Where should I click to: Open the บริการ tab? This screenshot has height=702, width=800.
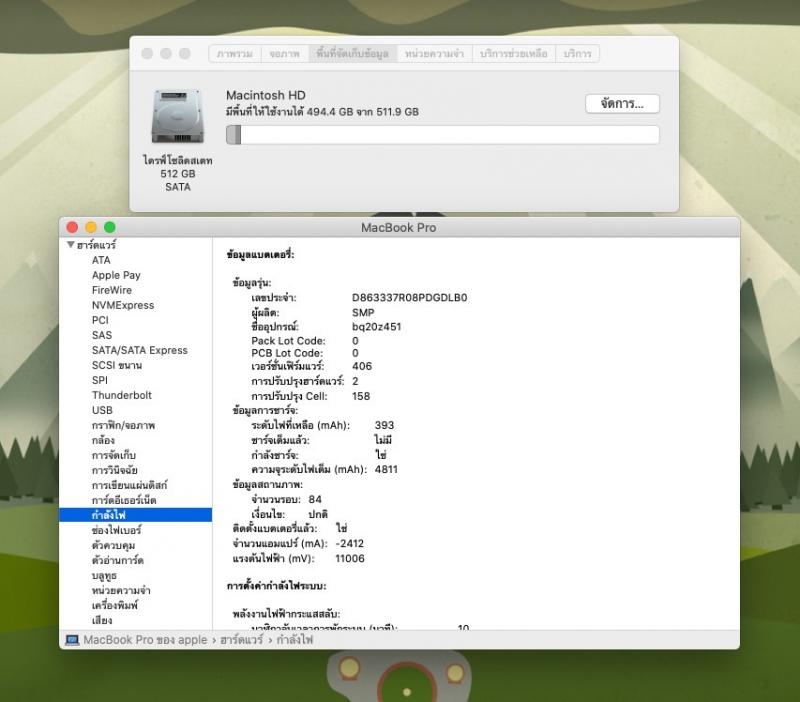pos(578,54)
